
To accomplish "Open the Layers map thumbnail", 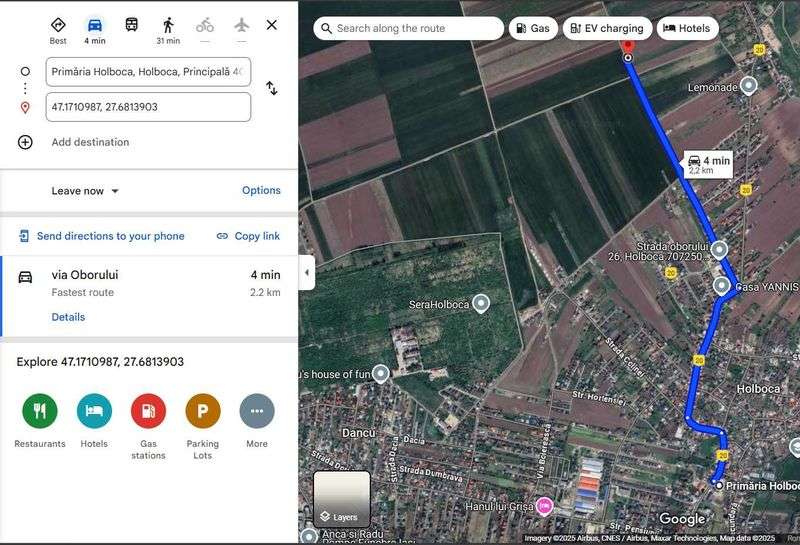I will click(x=341, y=499).
